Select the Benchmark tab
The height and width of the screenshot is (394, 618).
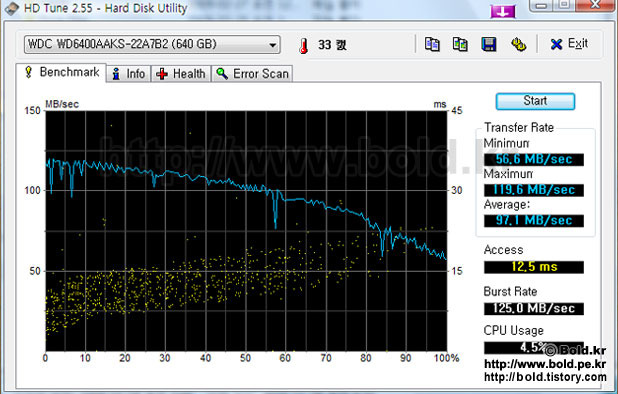[61, 72]
